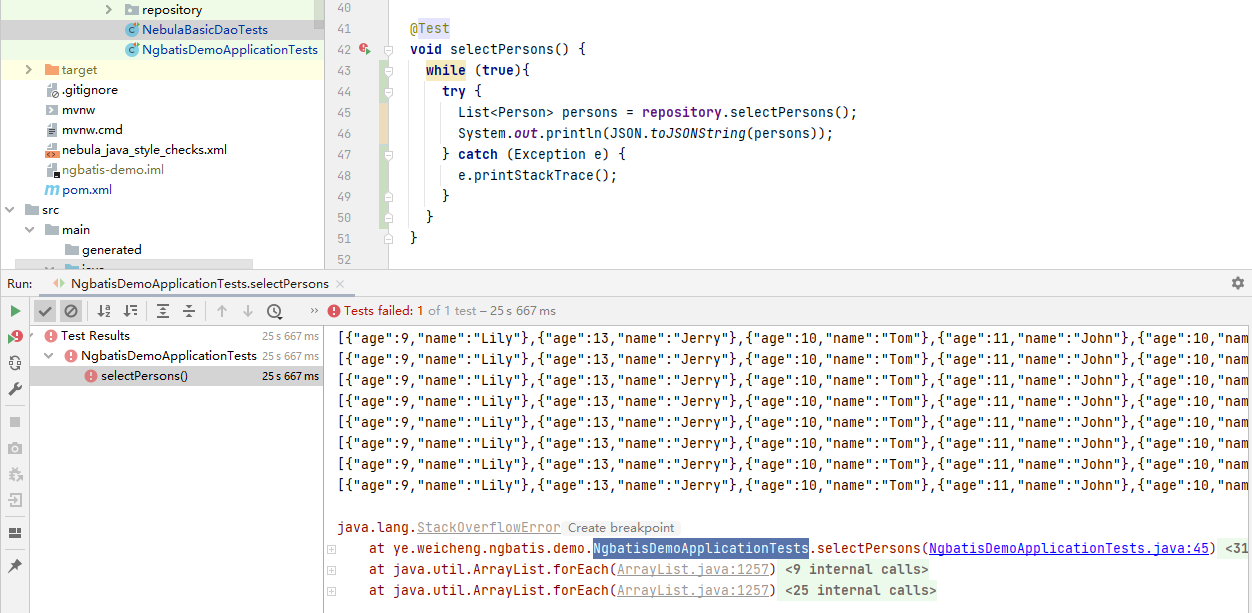Toggle the Show Ignored tests filter
1252x613 pixels.
71,311
